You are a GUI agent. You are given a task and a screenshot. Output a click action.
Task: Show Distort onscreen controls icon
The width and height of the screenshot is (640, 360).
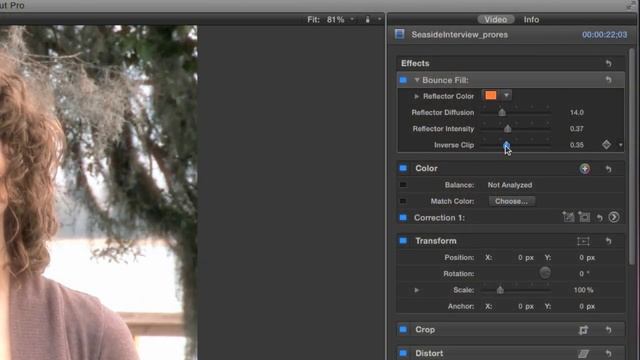(x=583, y=353)
